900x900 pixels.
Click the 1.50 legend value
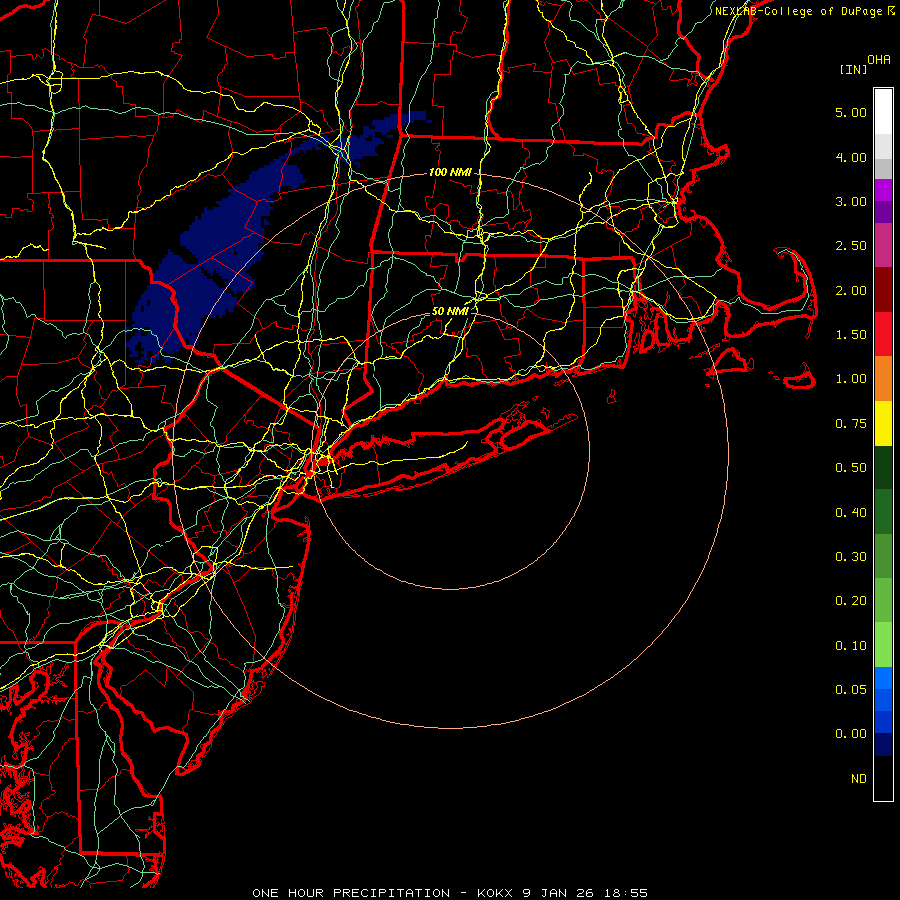851,335
